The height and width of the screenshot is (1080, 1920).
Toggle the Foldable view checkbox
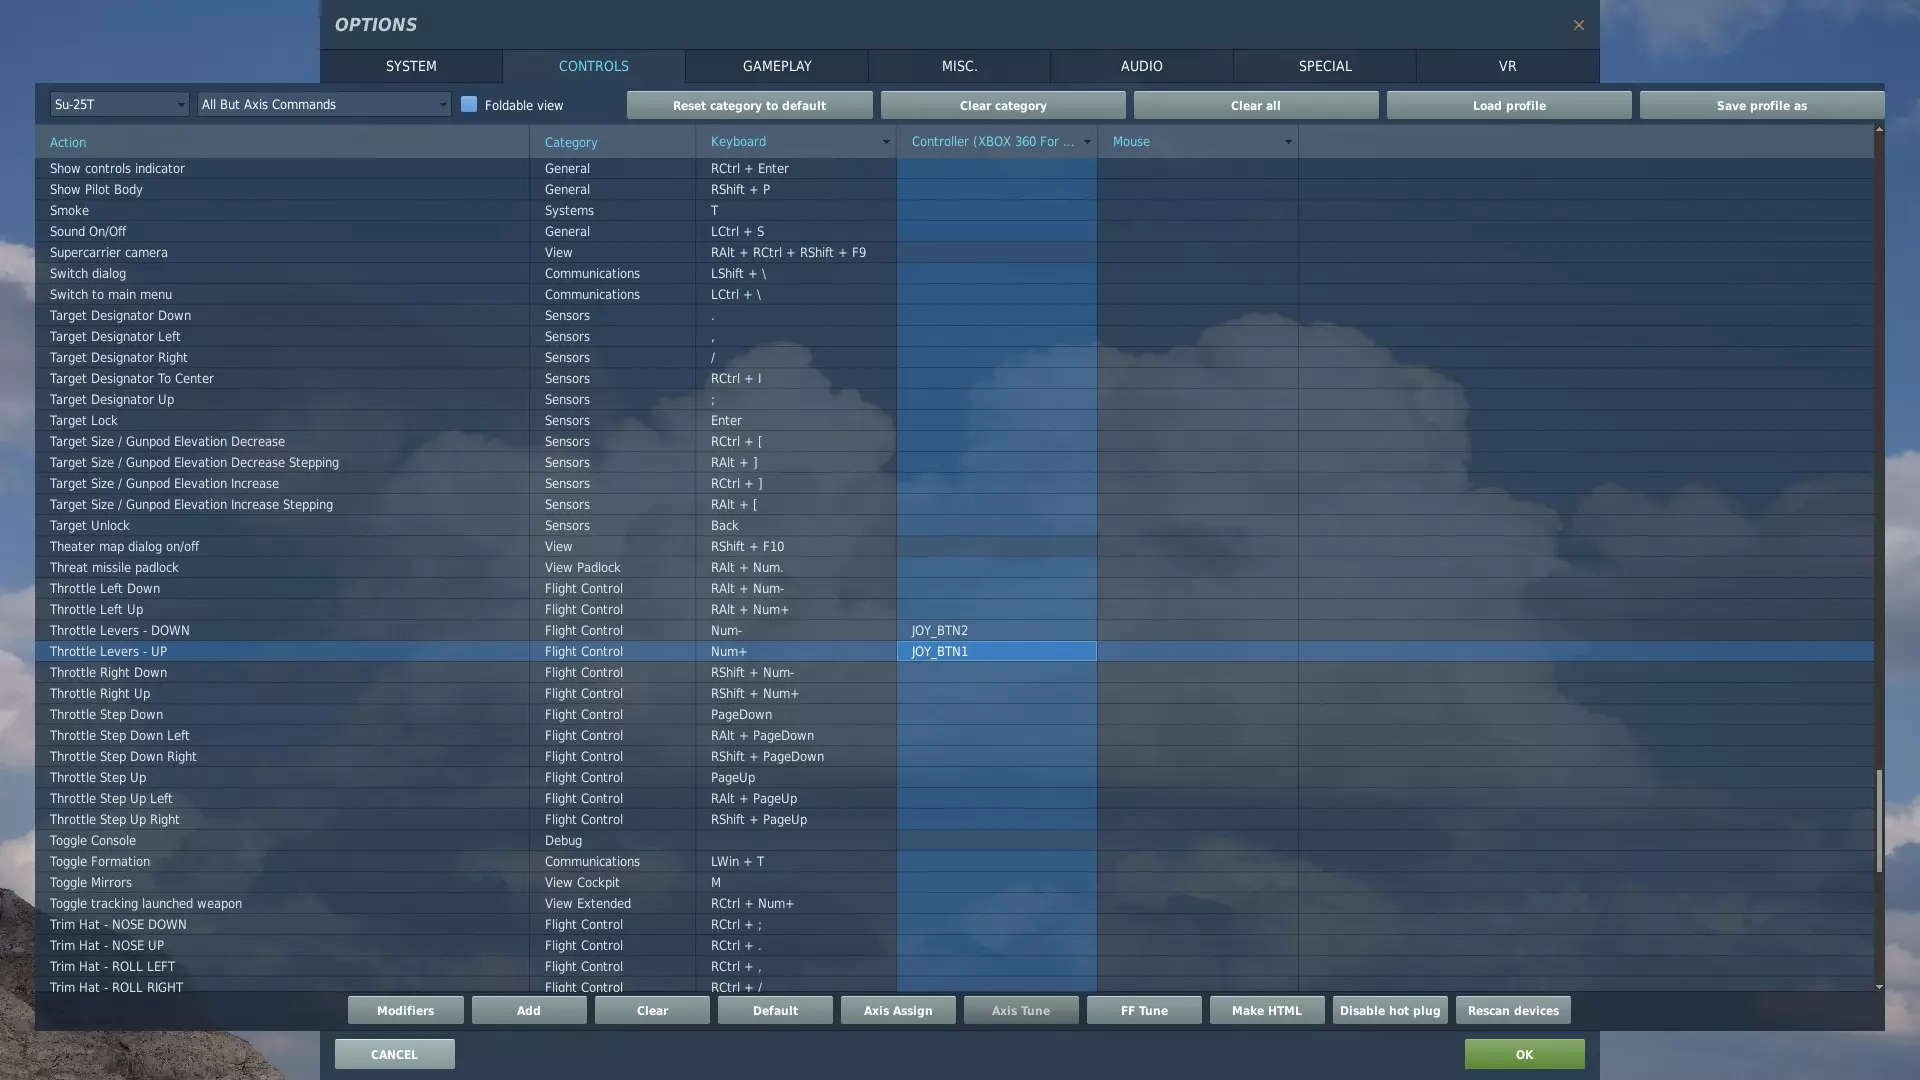point(469,104)
